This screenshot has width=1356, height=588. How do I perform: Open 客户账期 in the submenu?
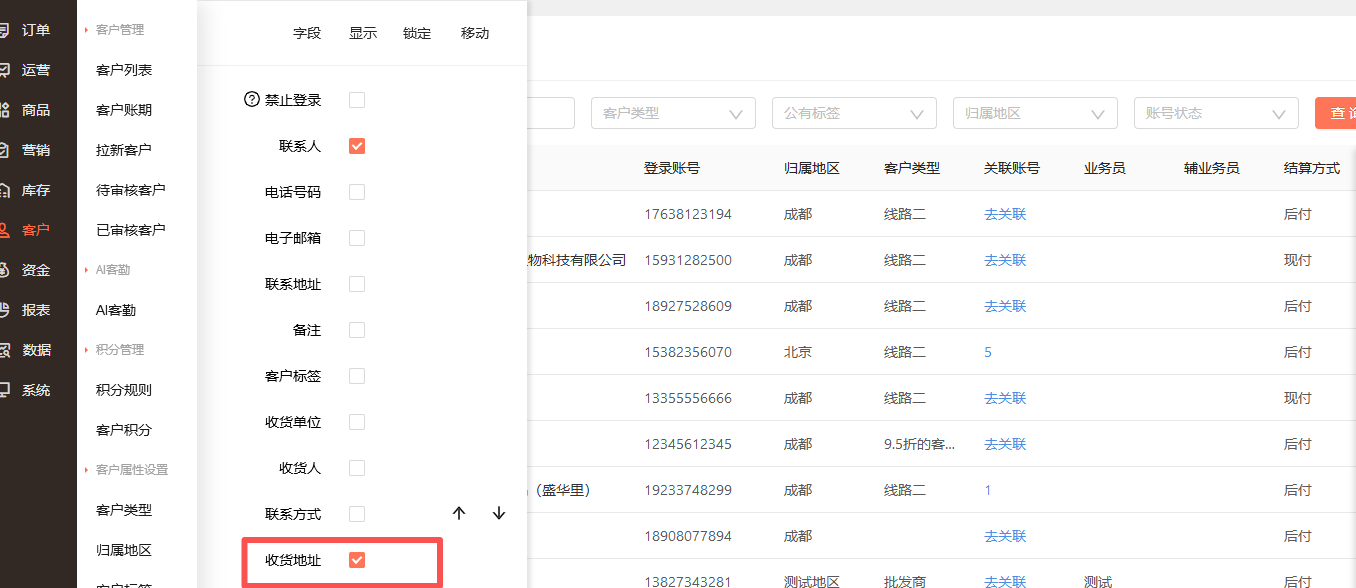[x=124, y=110]
